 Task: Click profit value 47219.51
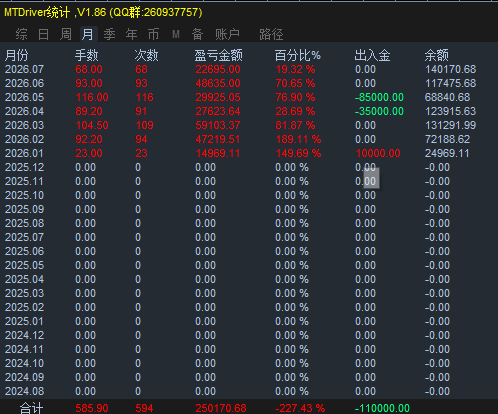point(218,139)
